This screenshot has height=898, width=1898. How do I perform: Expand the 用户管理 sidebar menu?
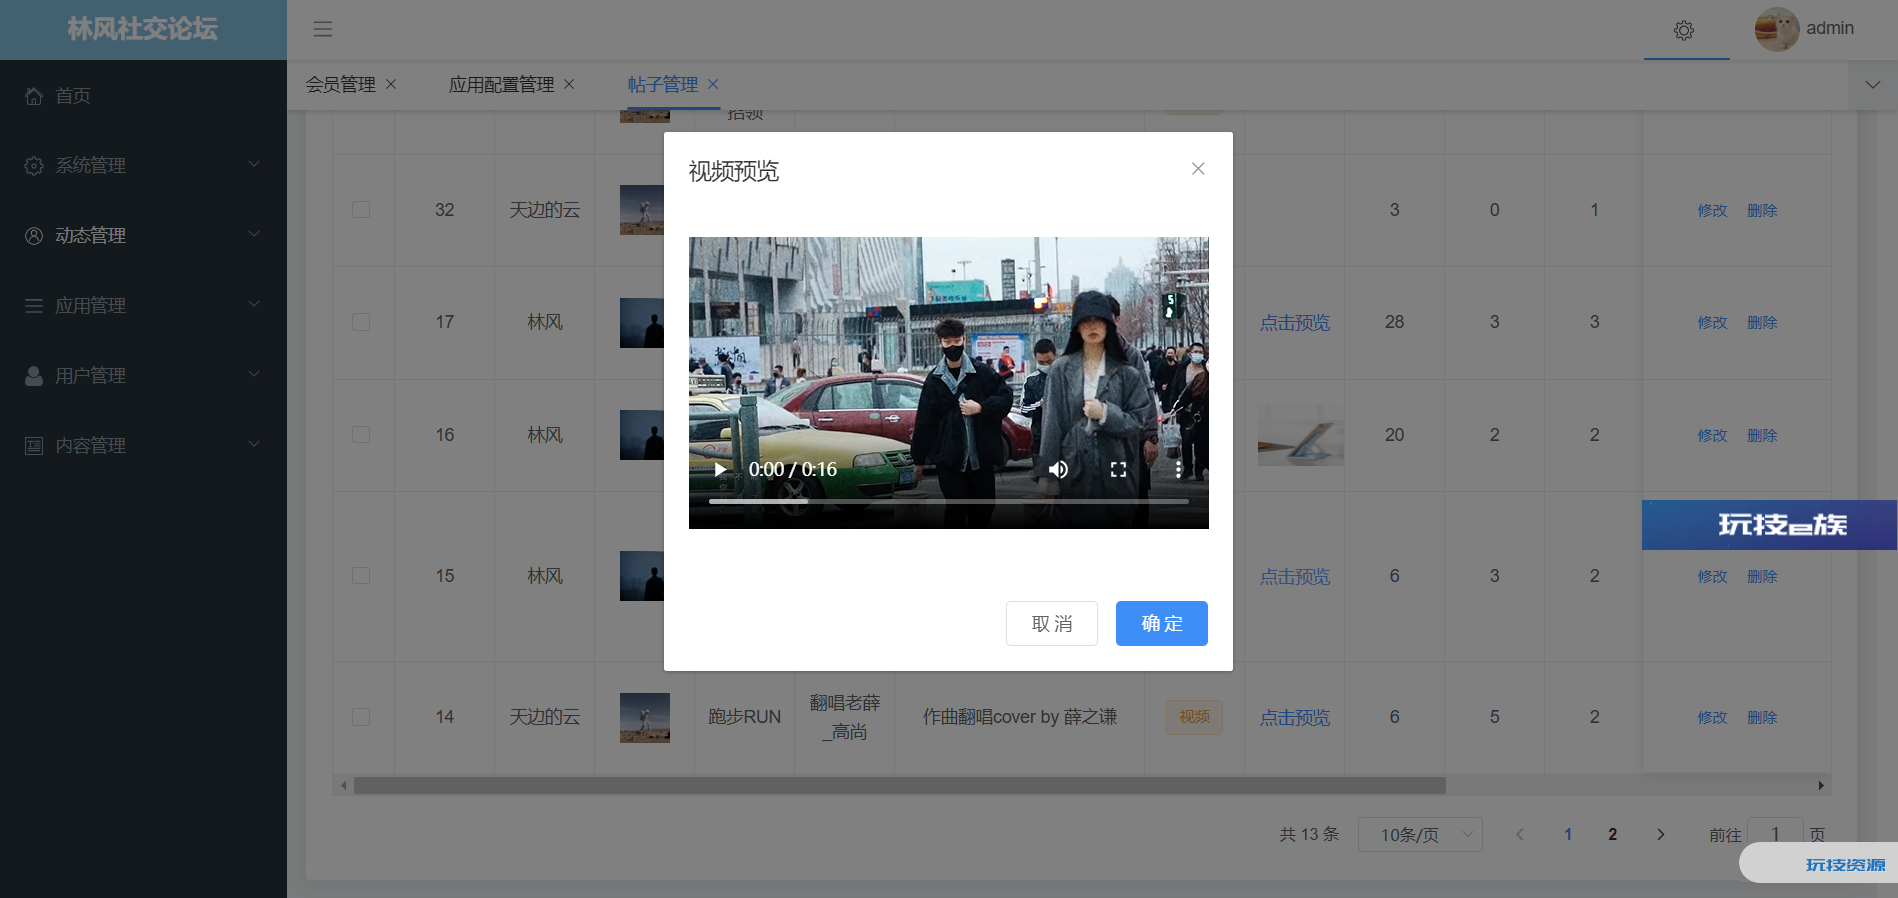coord(143,375)
